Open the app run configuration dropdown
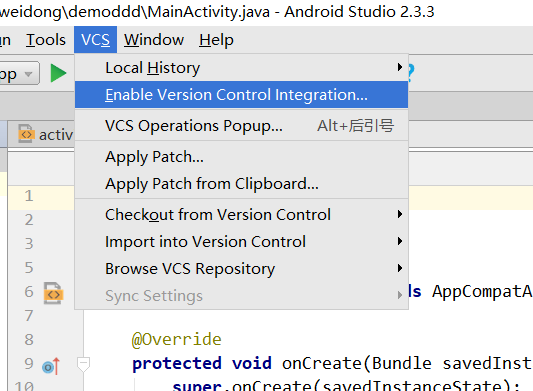 (x=19, y=73)
